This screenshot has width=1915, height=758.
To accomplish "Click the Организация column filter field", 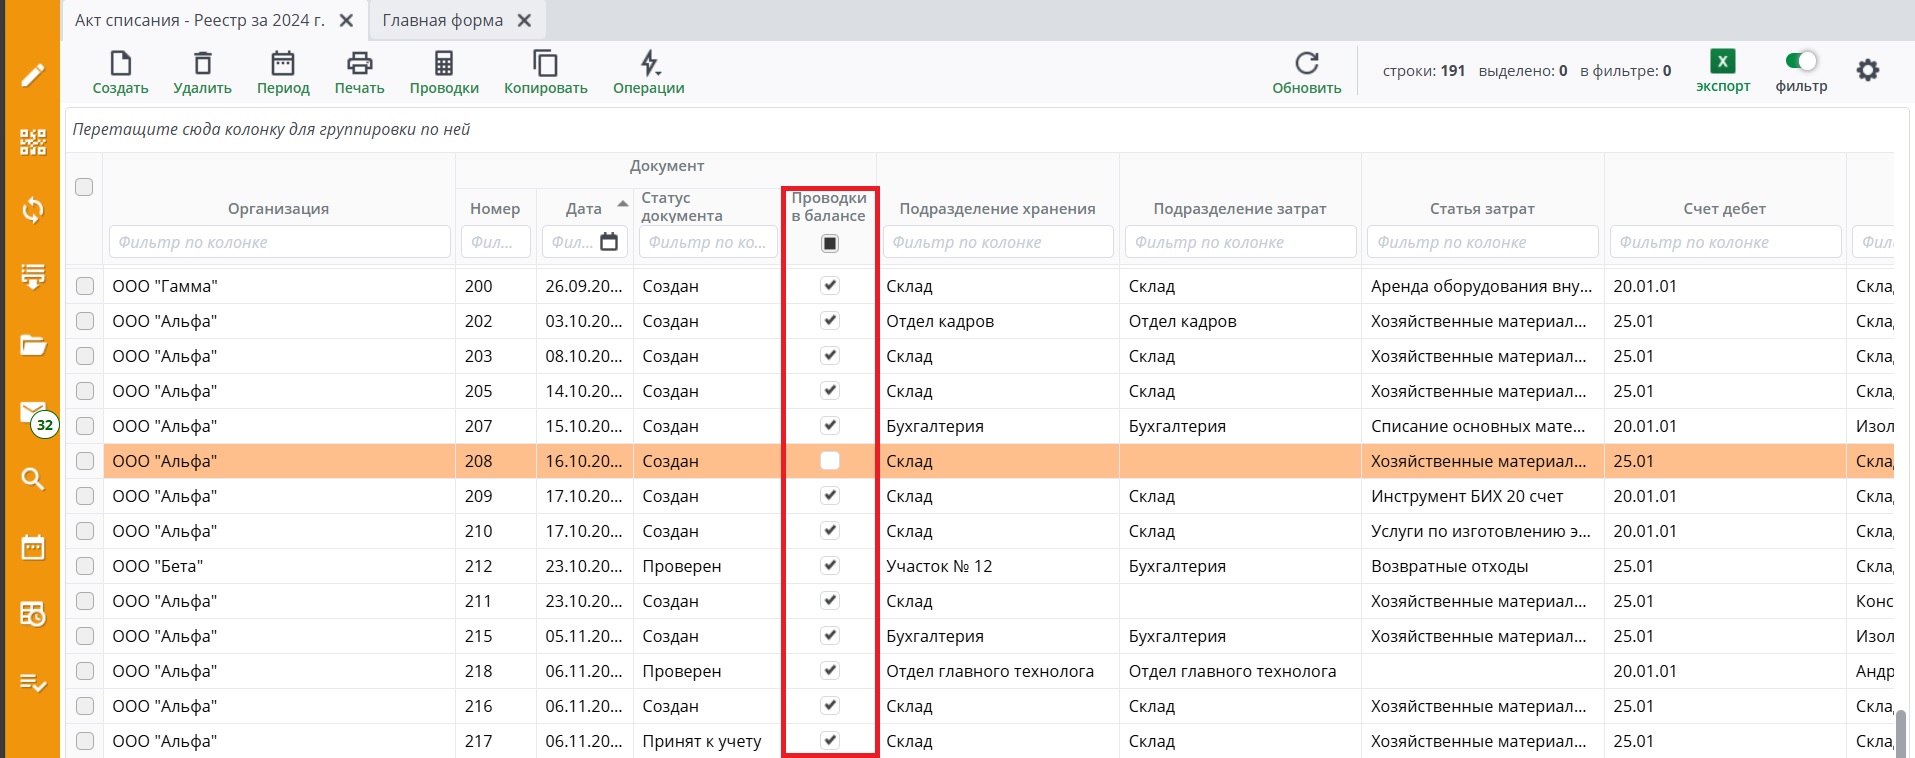I will (x=279, y=242).
